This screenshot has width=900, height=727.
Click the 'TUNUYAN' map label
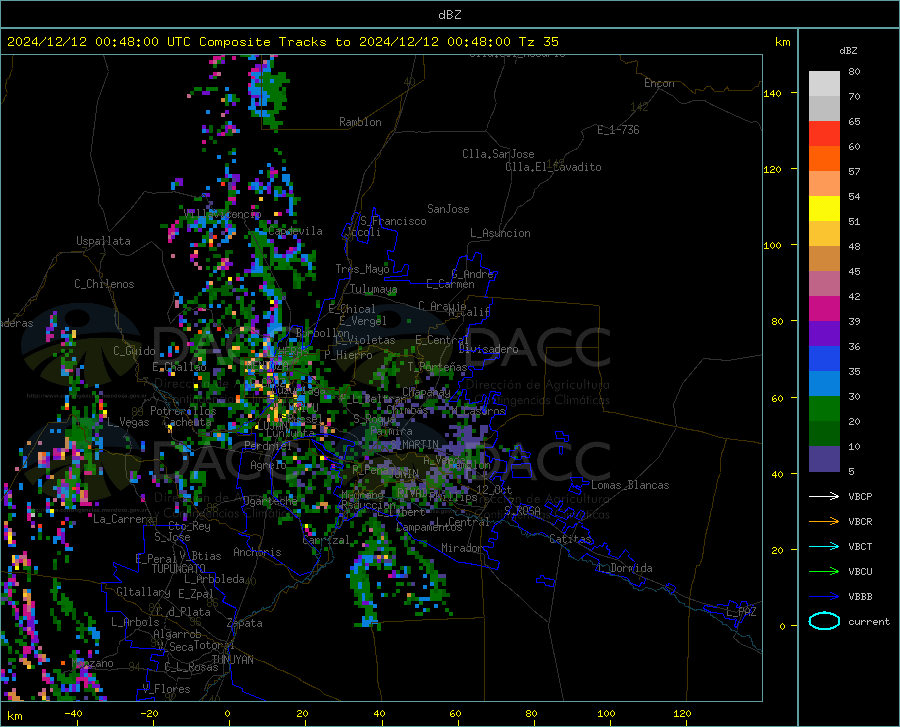232,660
